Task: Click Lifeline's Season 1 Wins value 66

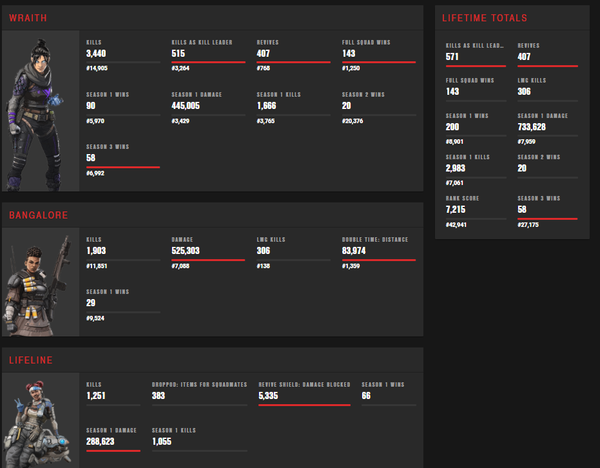Action: click(366, 396)
